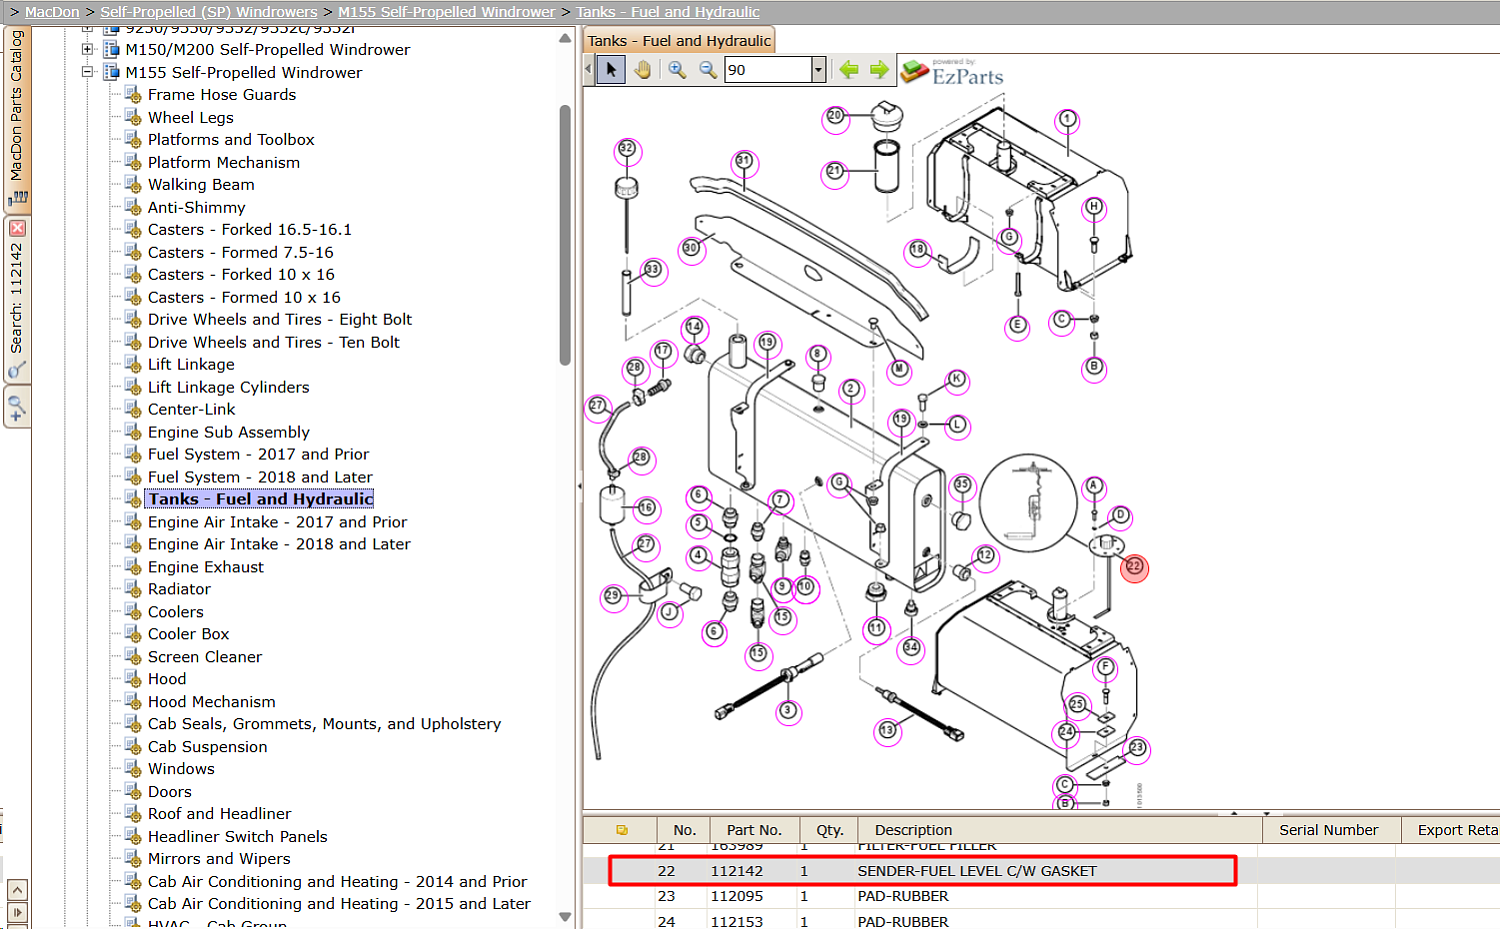
Task: Close the Search: 112142 tab
Action: click(x=17, y=228)
